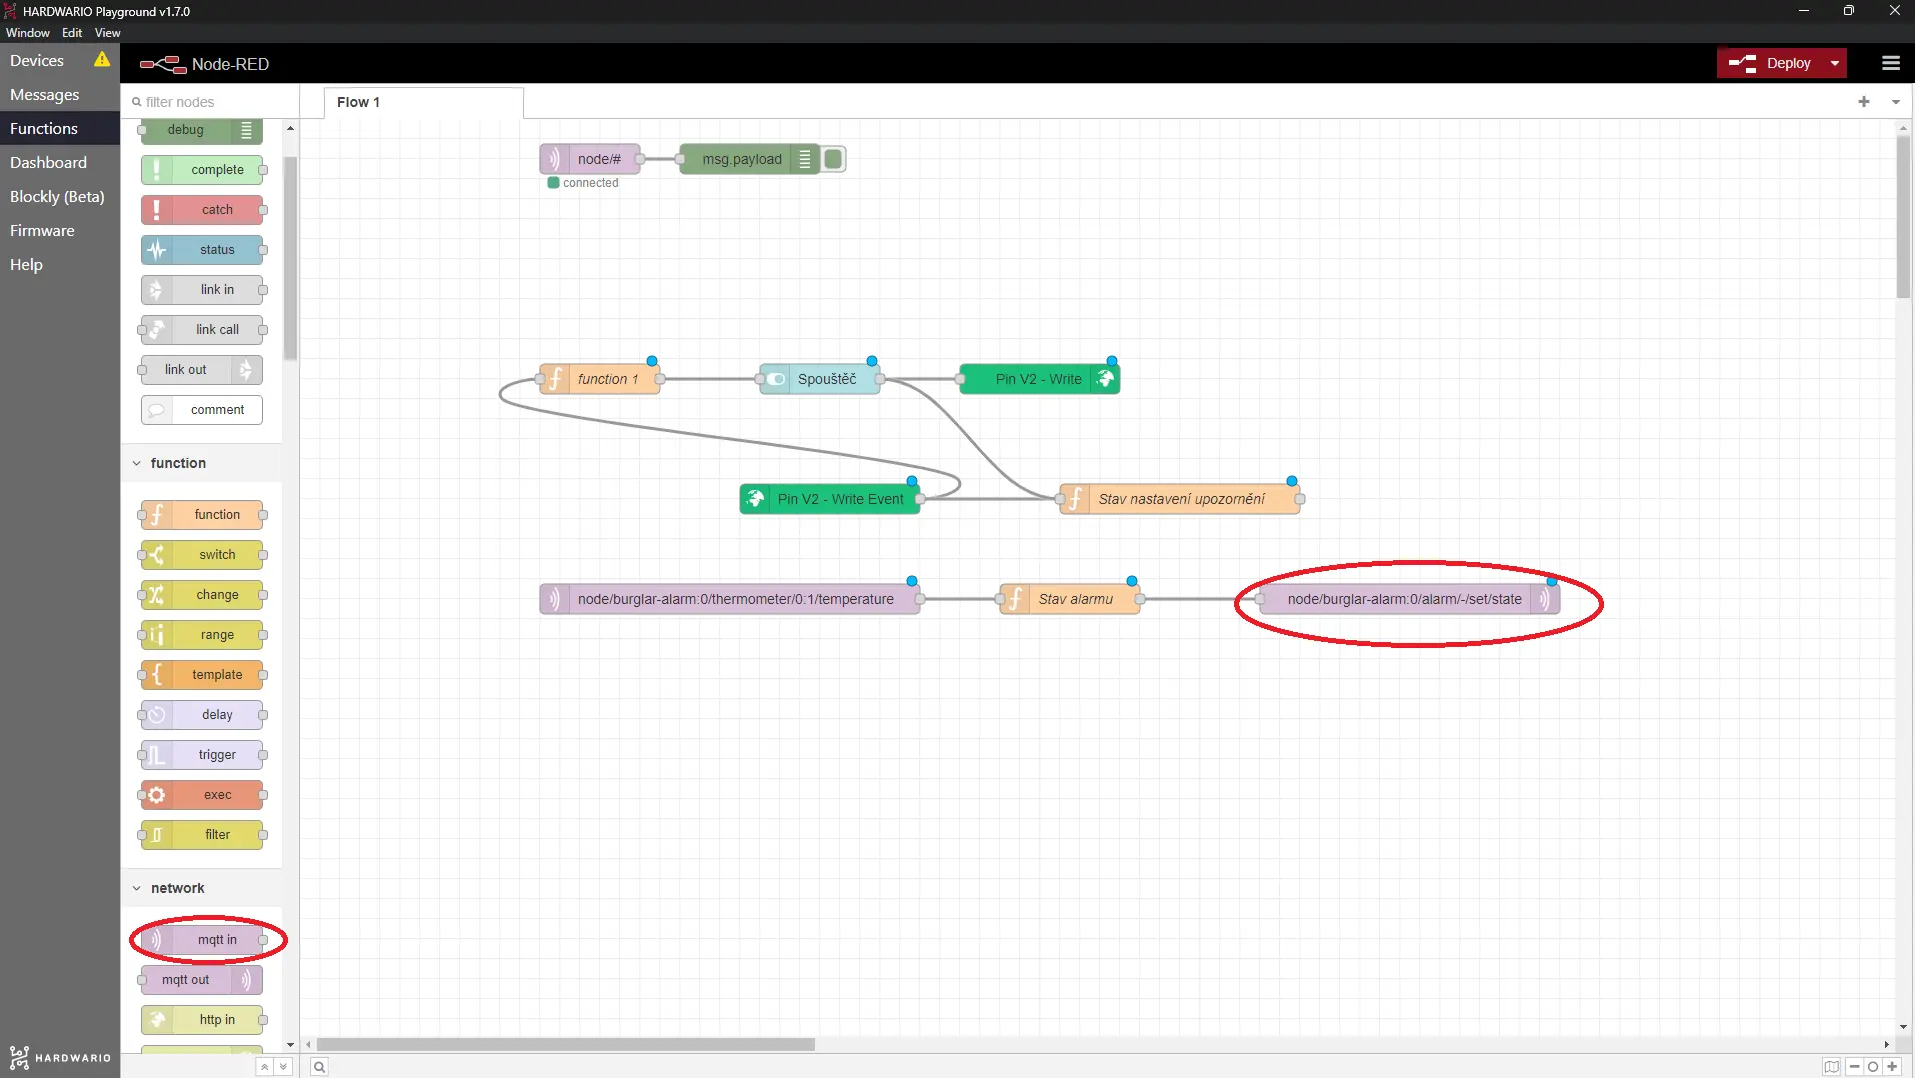
Task: Select the node/# mqtt node on canvas
Action: pos(590,159)
